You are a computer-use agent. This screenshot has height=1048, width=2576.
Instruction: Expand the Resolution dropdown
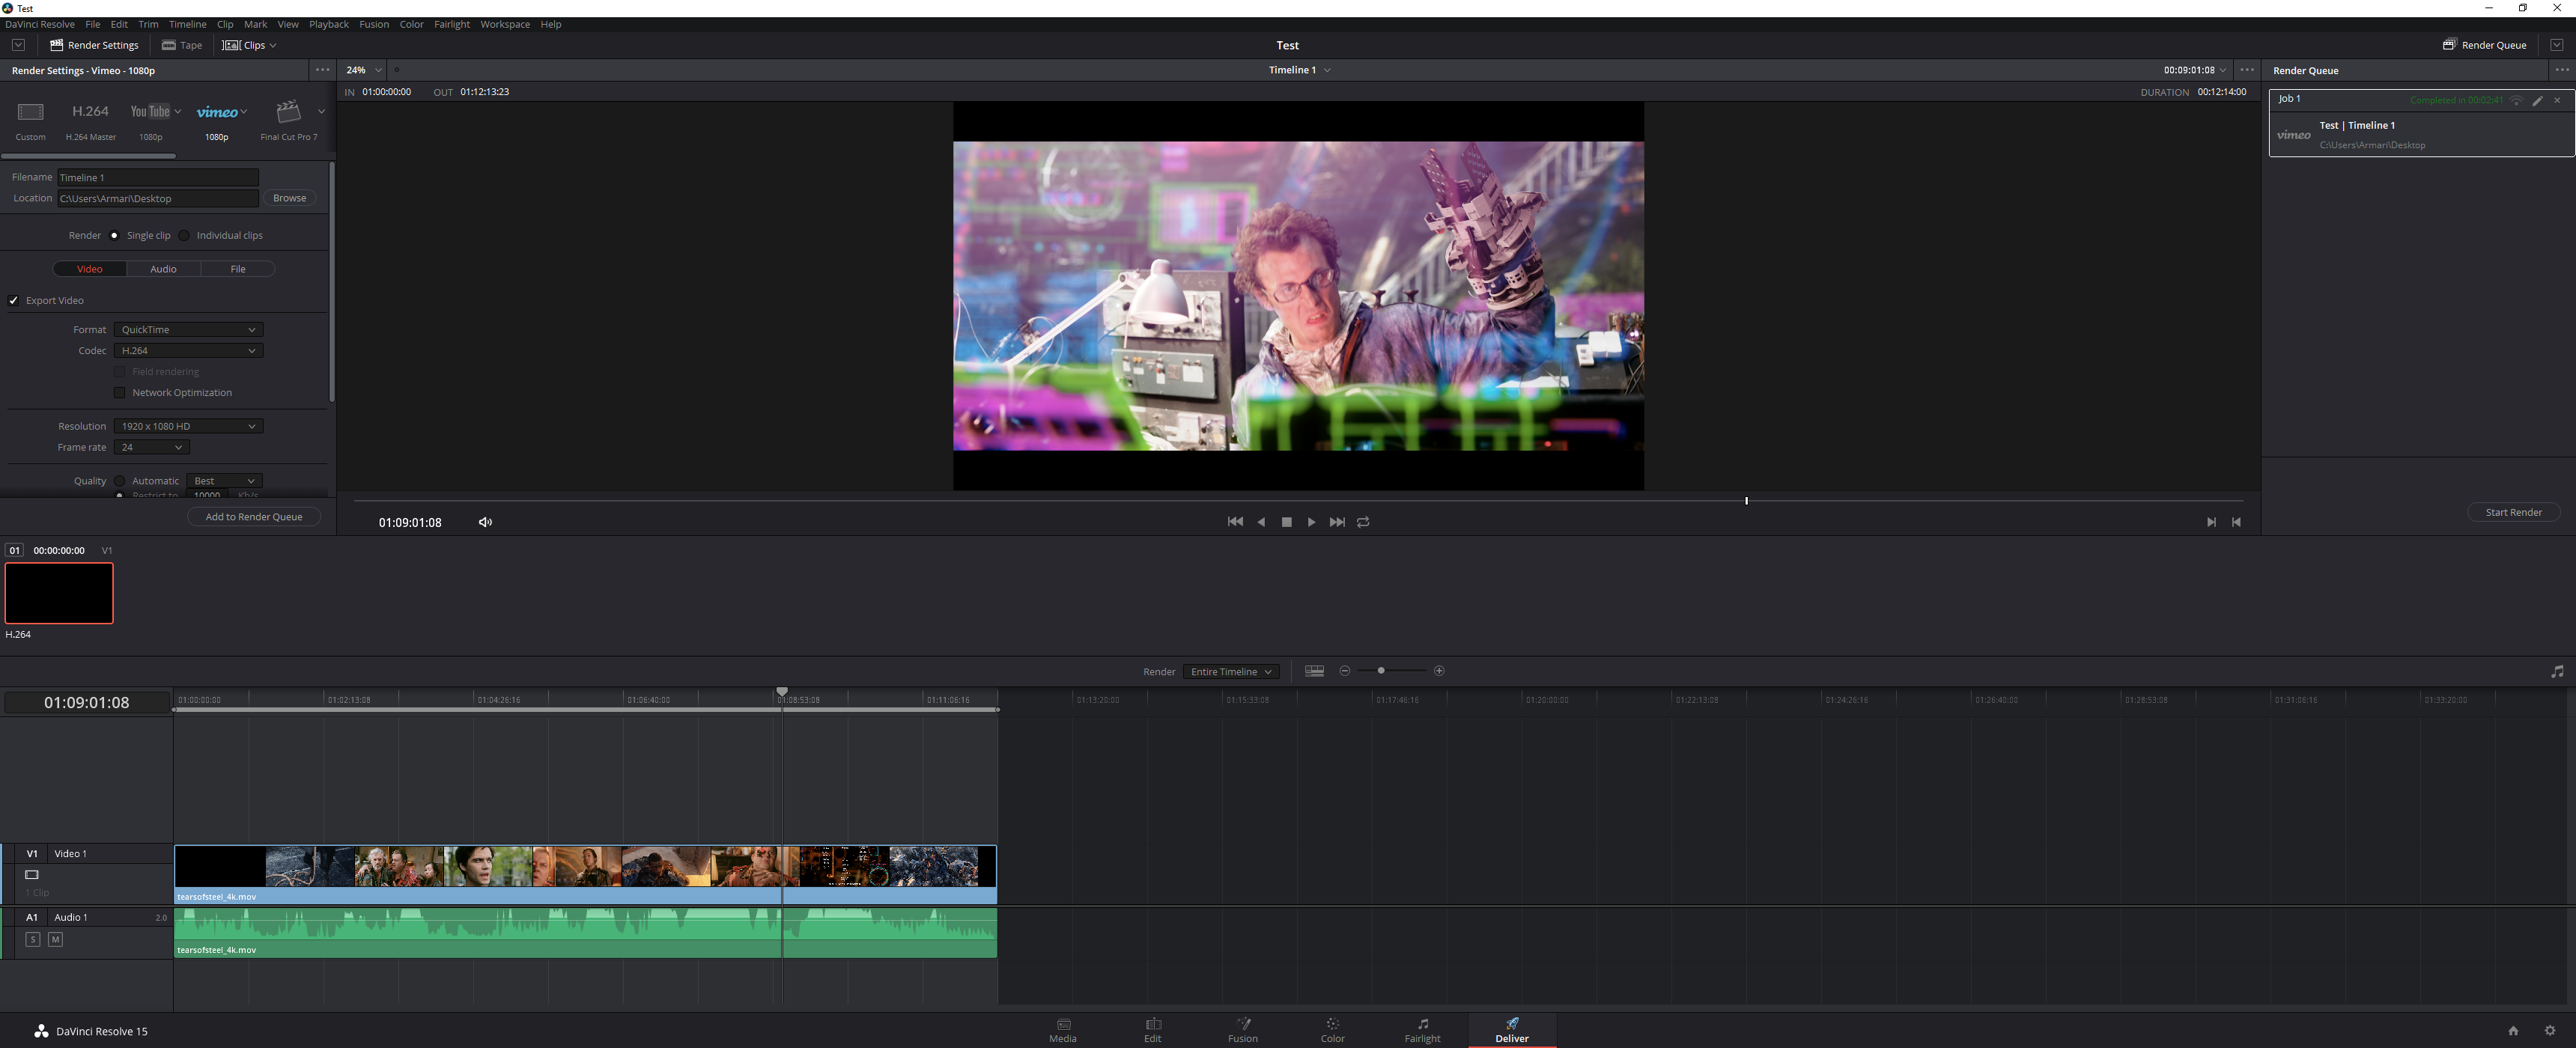[x=188, y=426]
